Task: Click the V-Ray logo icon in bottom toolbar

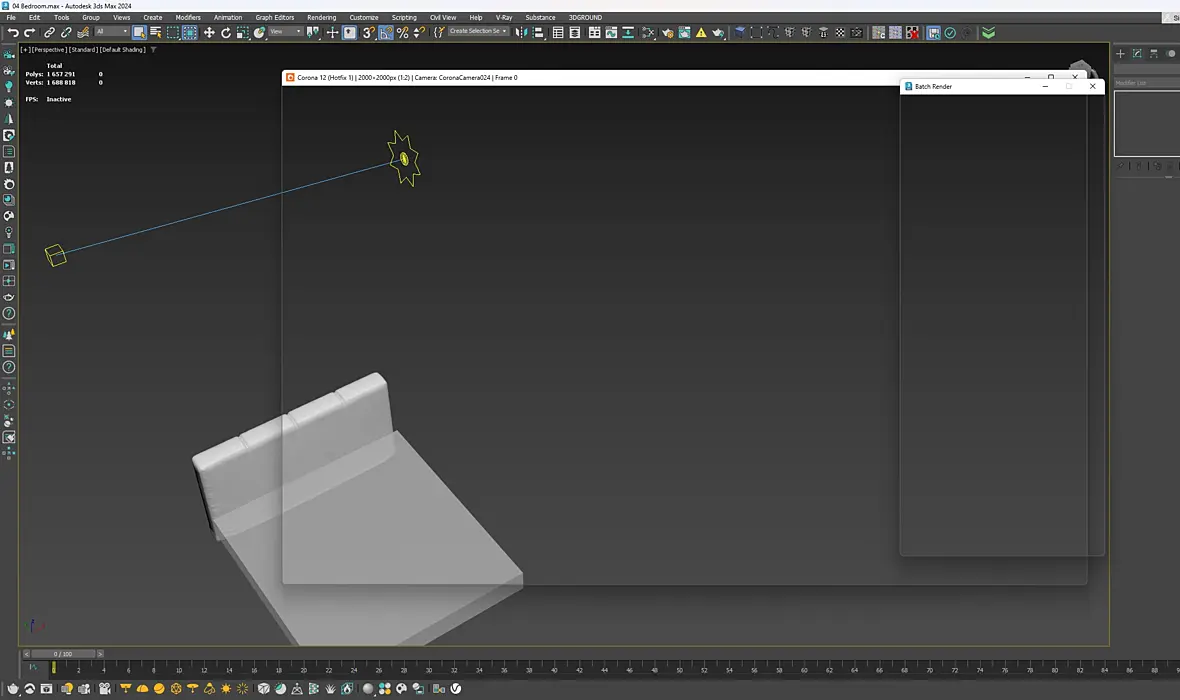Action: tap(456, 689)
